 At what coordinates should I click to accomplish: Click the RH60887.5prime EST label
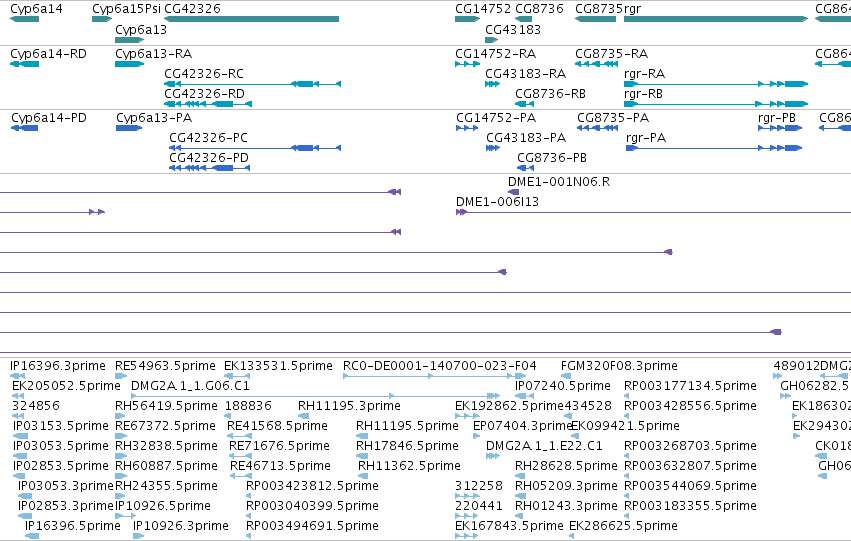tap(166, 466)
